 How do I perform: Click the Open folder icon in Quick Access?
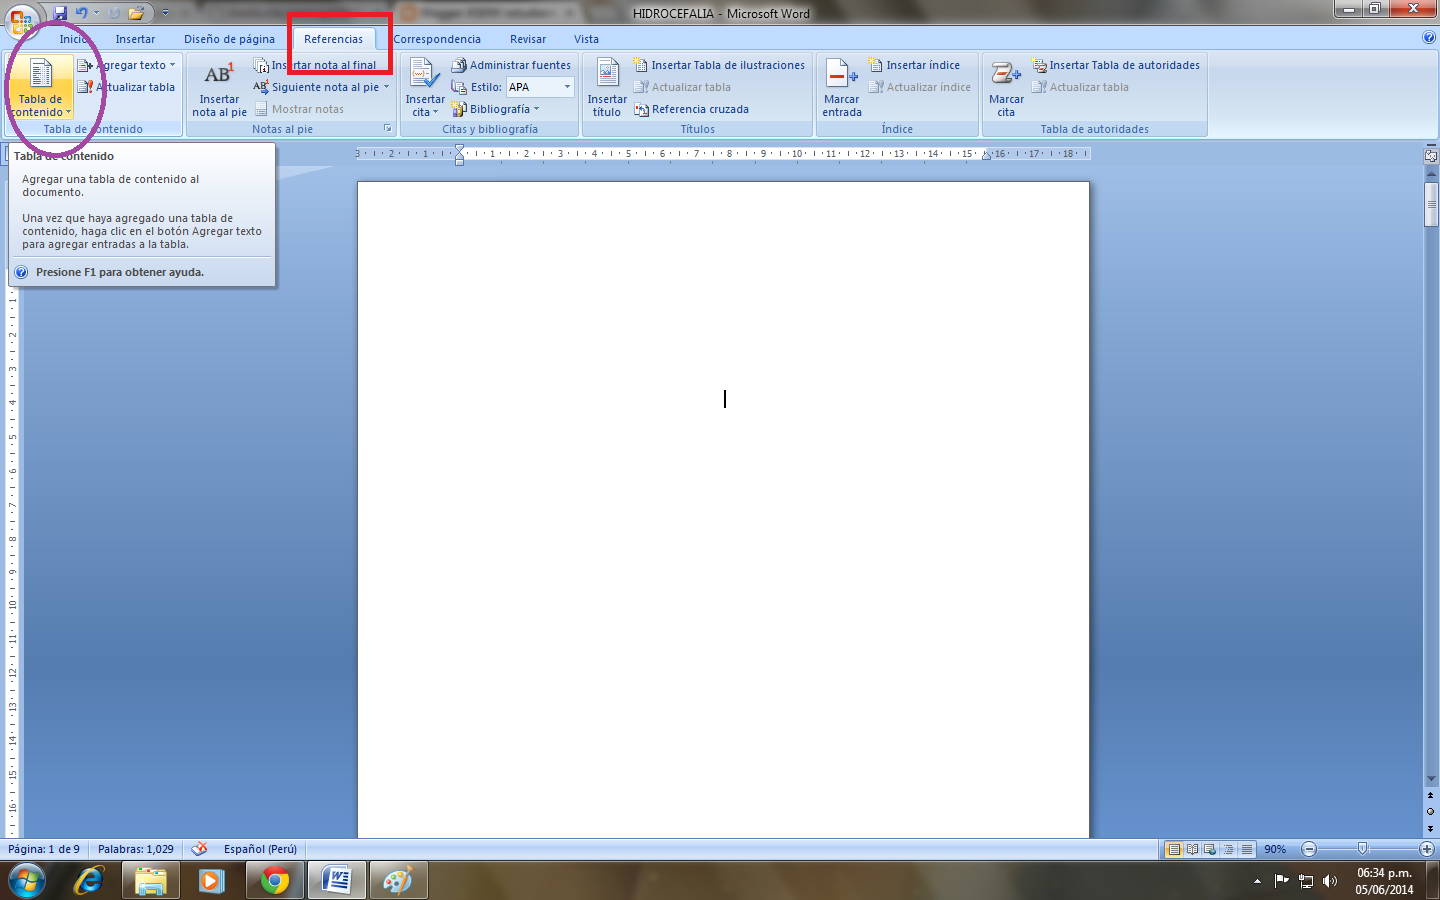tap(136, 13)
